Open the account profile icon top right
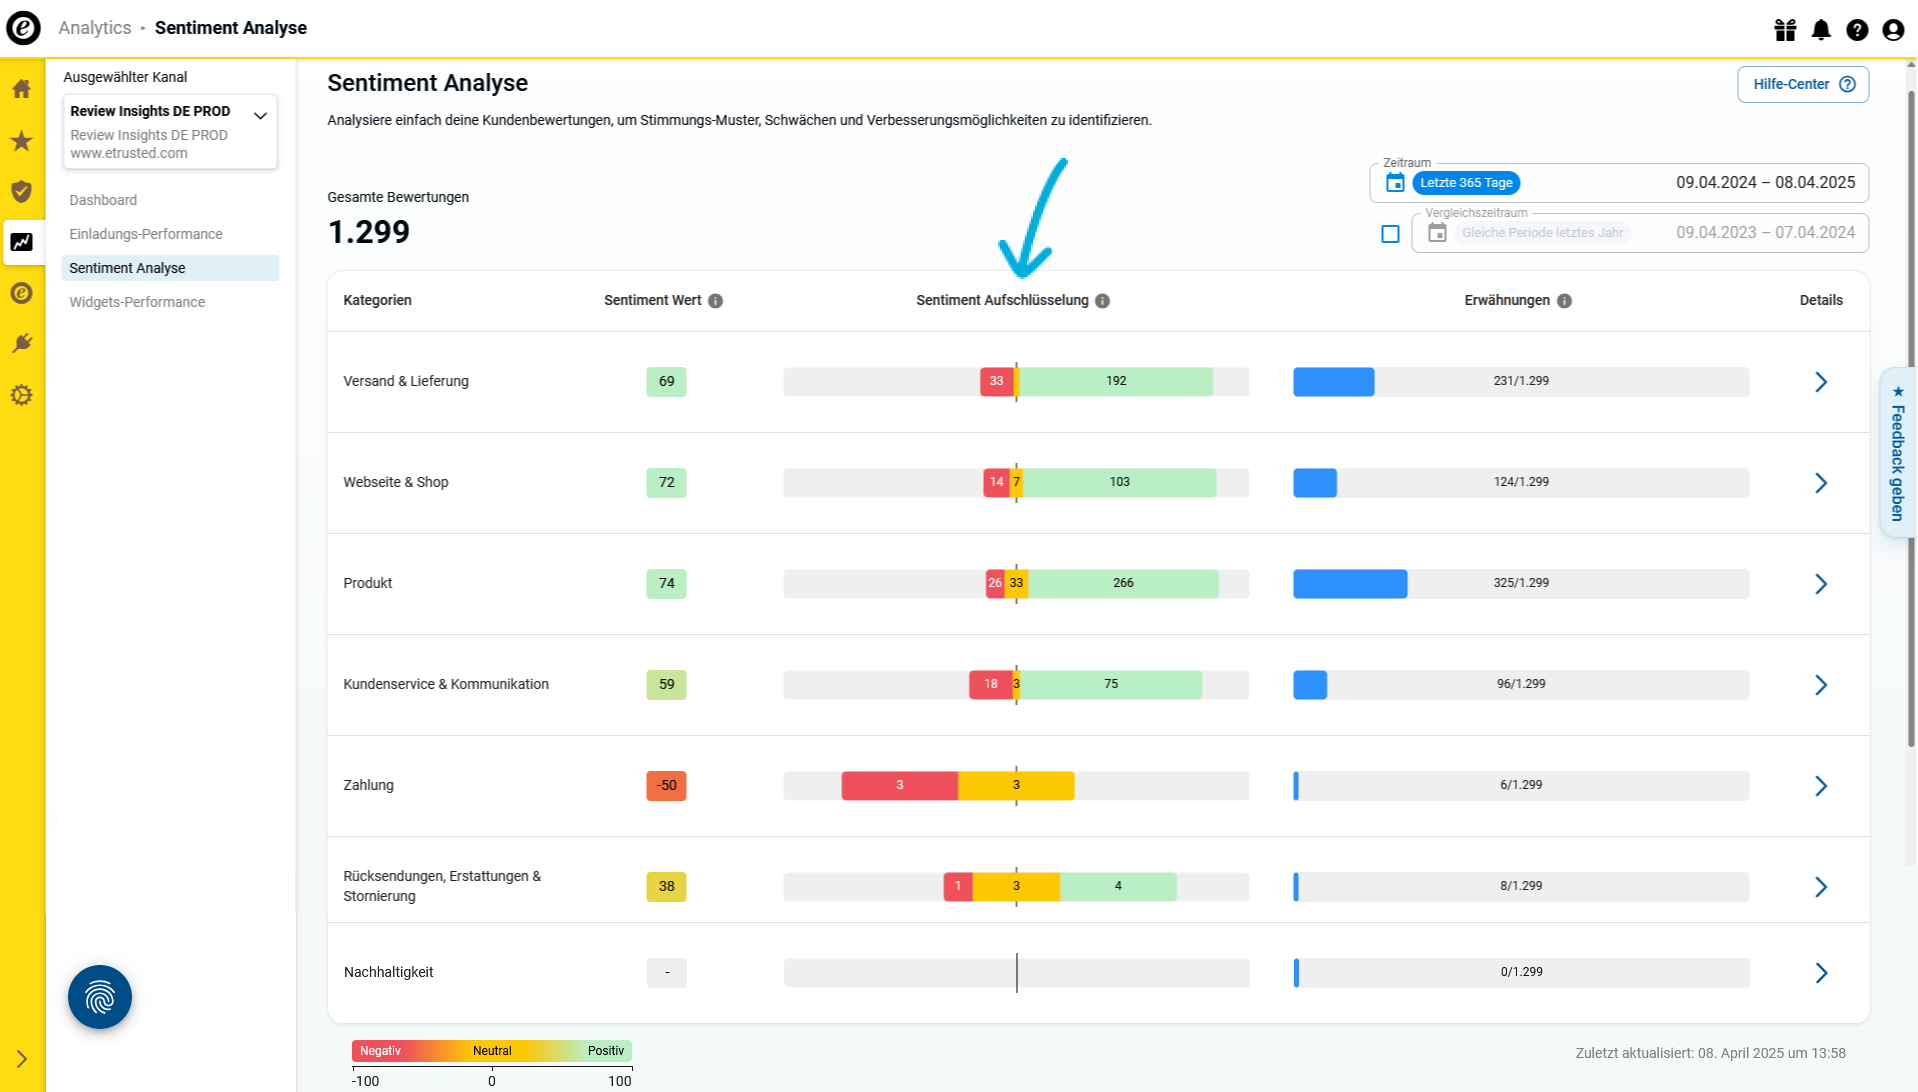This screenshot has width=1918, height=1092. (x=1891, y=29)
